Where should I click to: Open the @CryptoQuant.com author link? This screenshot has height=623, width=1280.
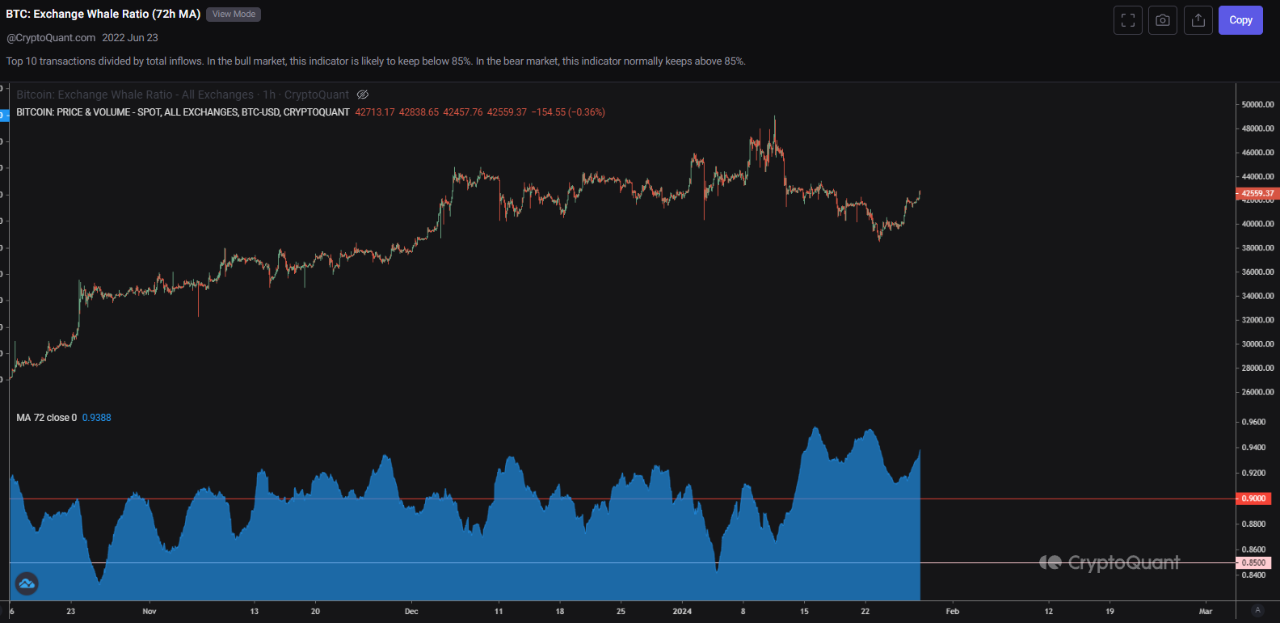[x=50, y=37]
